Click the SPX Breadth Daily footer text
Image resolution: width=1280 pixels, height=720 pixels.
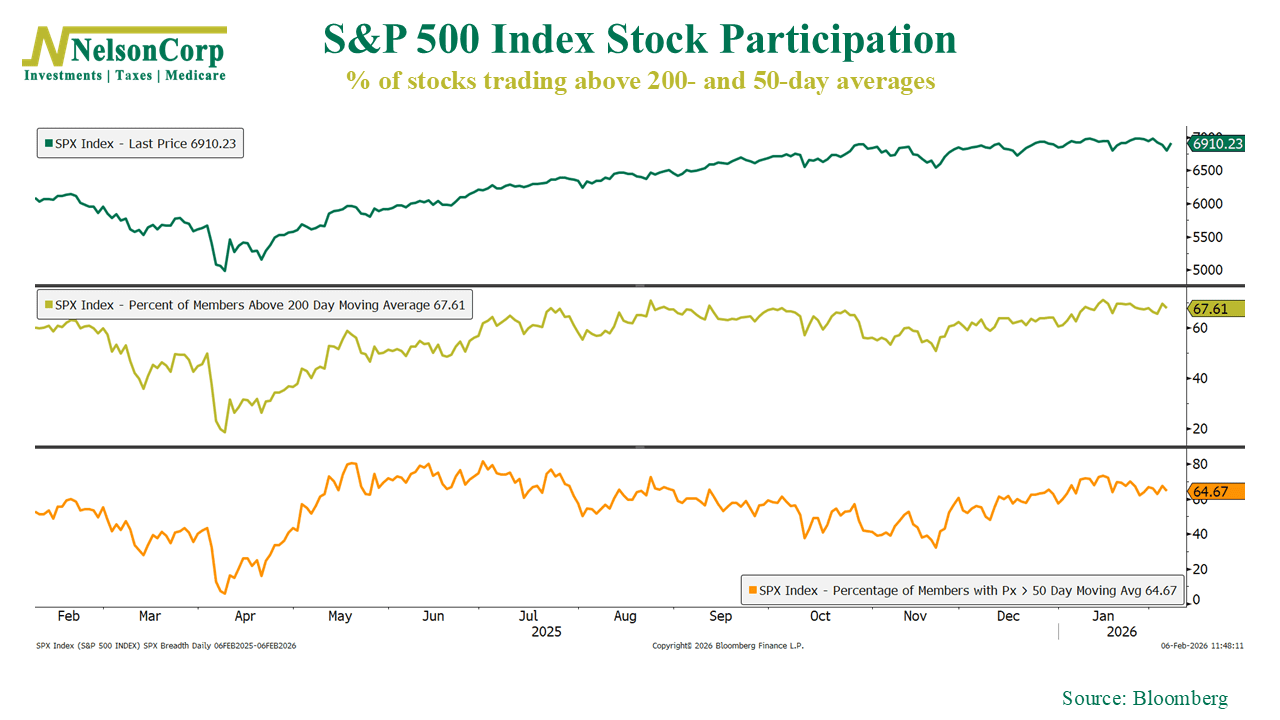(x=166, y=646)
